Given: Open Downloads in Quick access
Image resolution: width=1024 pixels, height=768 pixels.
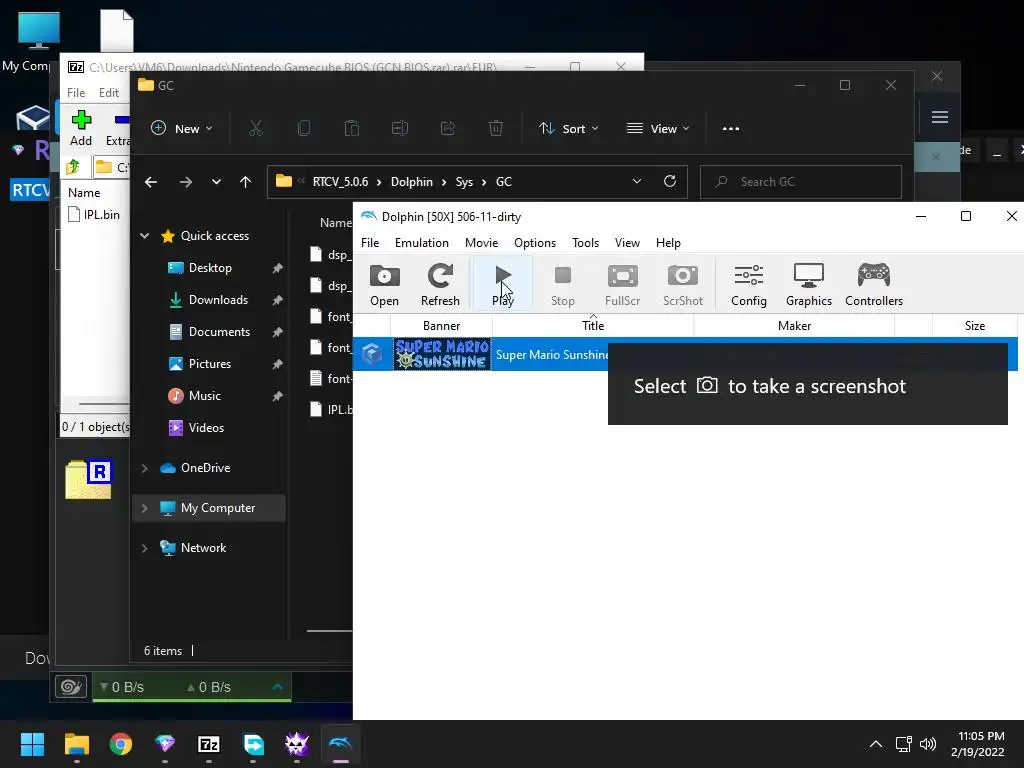Looking at the screenshot, I should (x=218, y=300).
